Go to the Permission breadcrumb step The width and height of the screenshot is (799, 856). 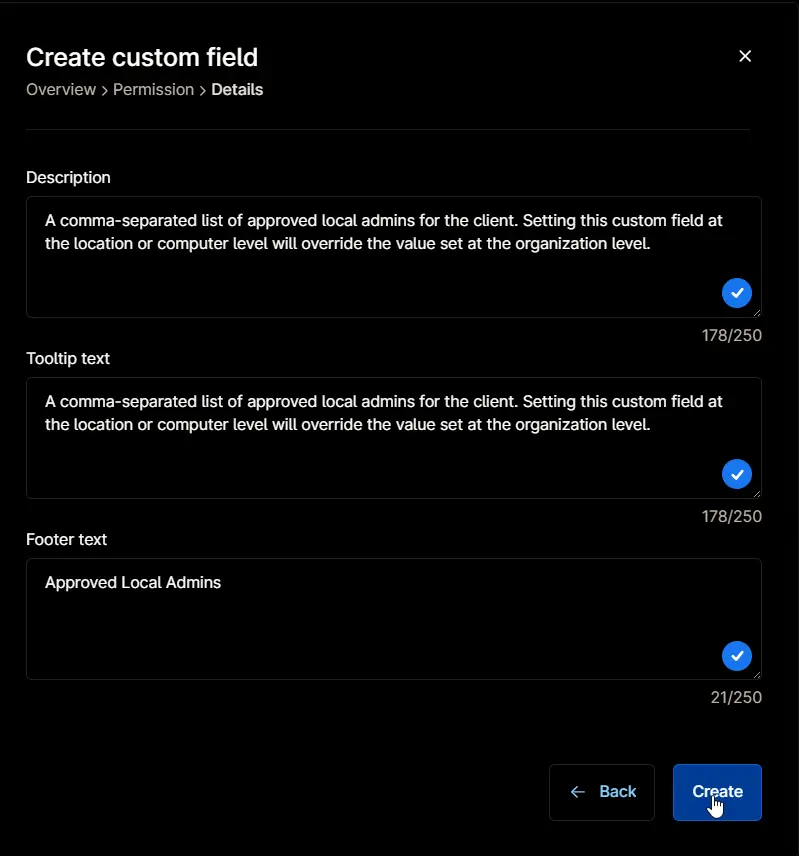[x=153, y=90]
